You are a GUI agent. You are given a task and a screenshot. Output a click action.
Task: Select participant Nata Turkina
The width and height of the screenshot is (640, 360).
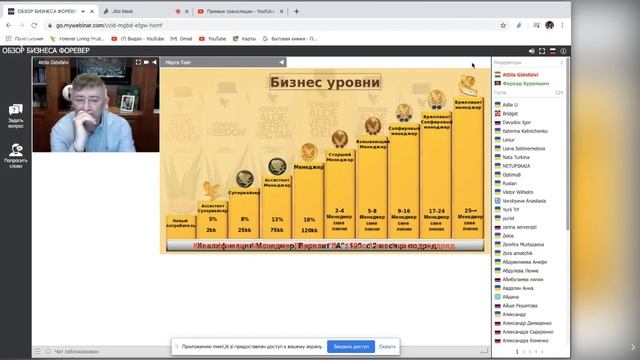(x=516, y=157)
